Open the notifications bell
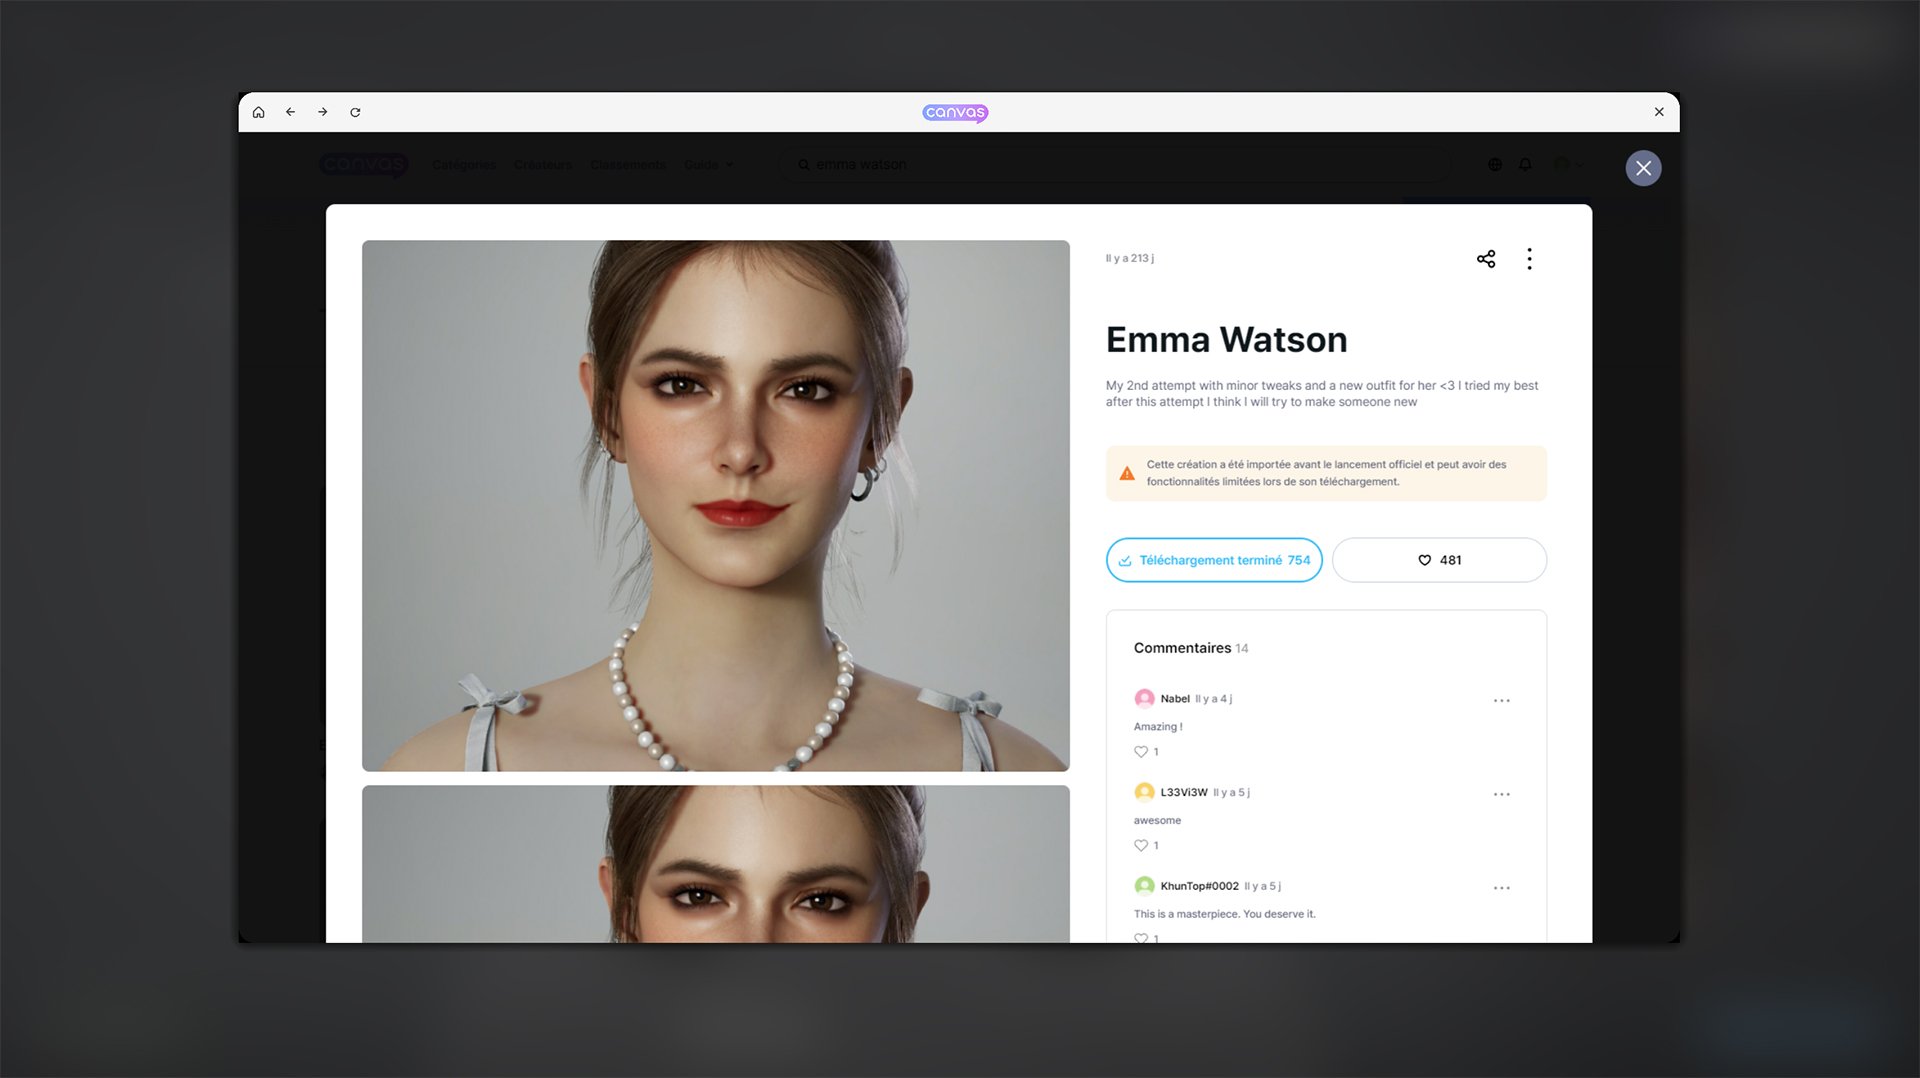Screen dimensions: 1920x1078 (1525, 165)
